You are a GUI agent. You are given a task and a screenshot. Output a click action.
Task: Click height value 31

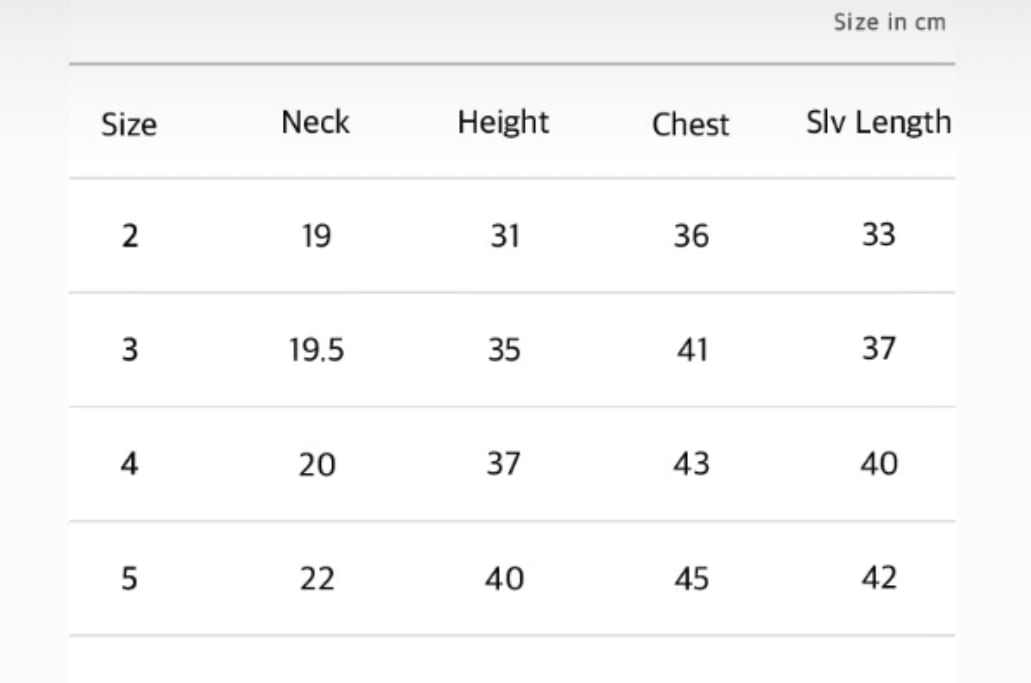[504, 237]
